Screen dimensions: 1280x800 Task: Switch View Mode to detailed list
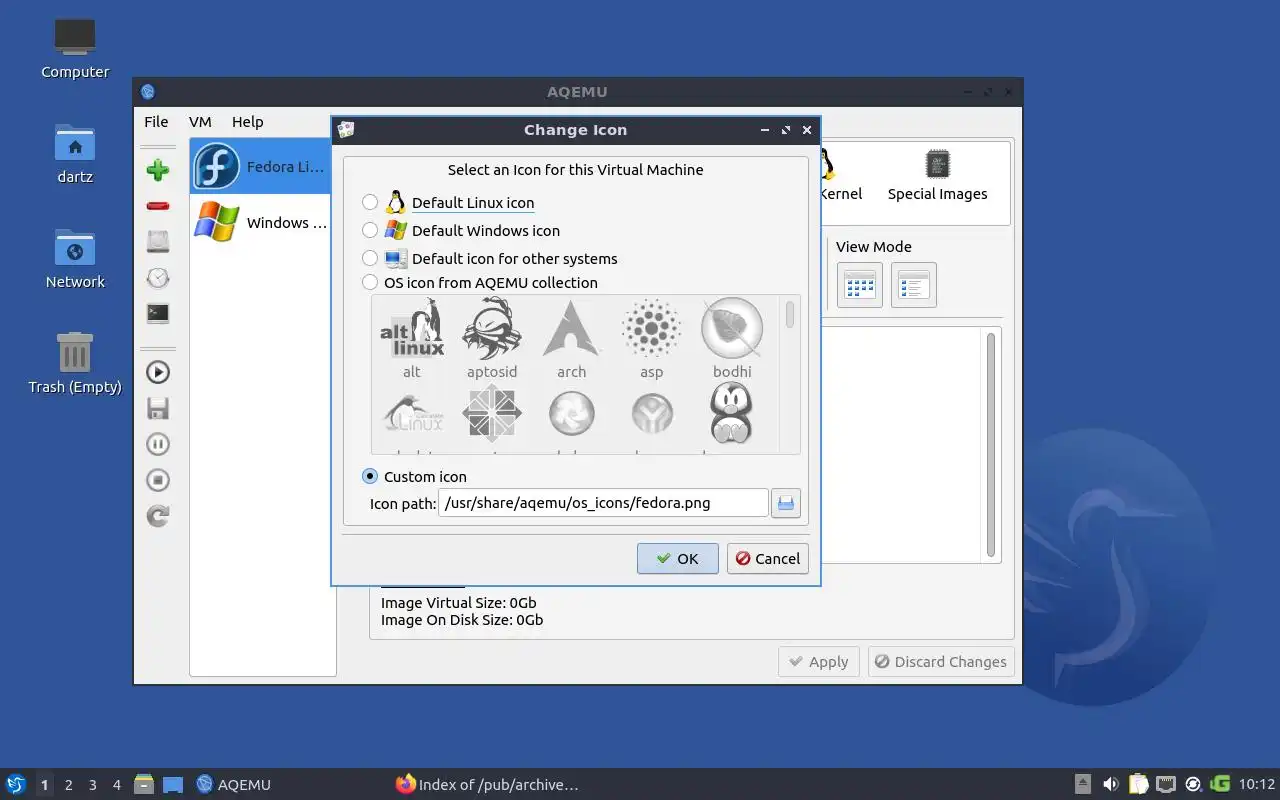click(x=914, y=285)
